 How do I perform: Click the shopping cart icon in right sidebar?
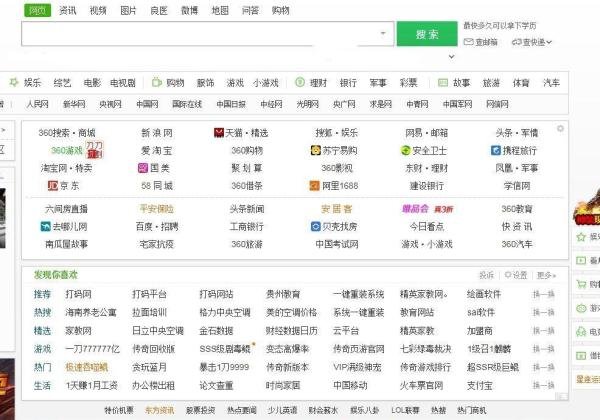click(x=581, y=284)
